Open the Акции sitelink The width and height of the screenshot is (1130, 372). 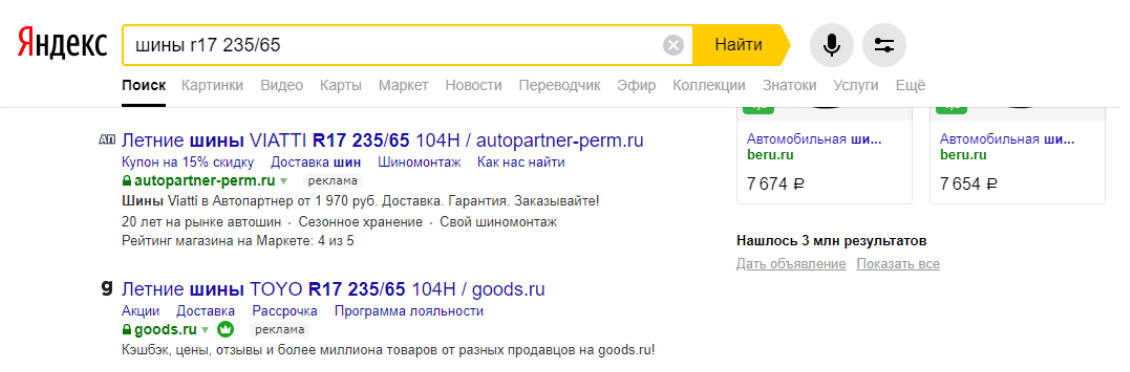point(141,311)
